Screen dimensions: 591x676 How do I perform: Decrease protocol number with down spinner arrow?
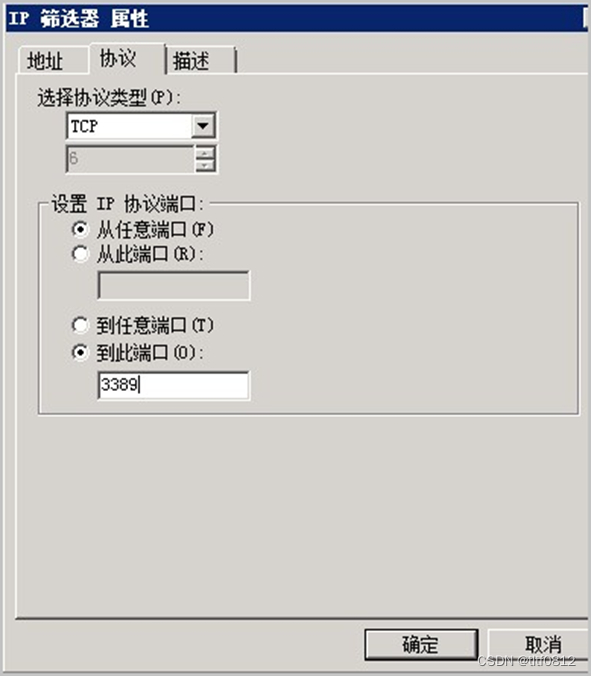tap(205, 166)
